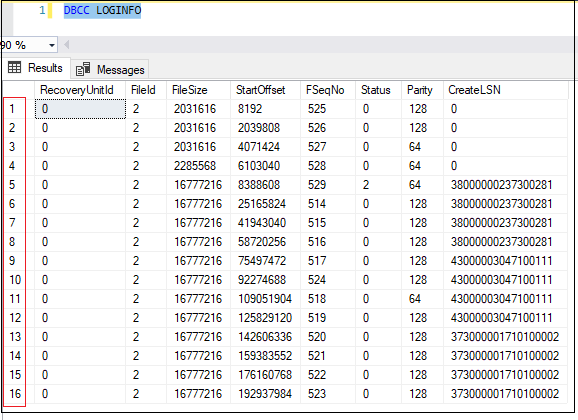This screenshot has width=578, height=420.
Task: Switch to the Results tab
Action: pos(36,68)
